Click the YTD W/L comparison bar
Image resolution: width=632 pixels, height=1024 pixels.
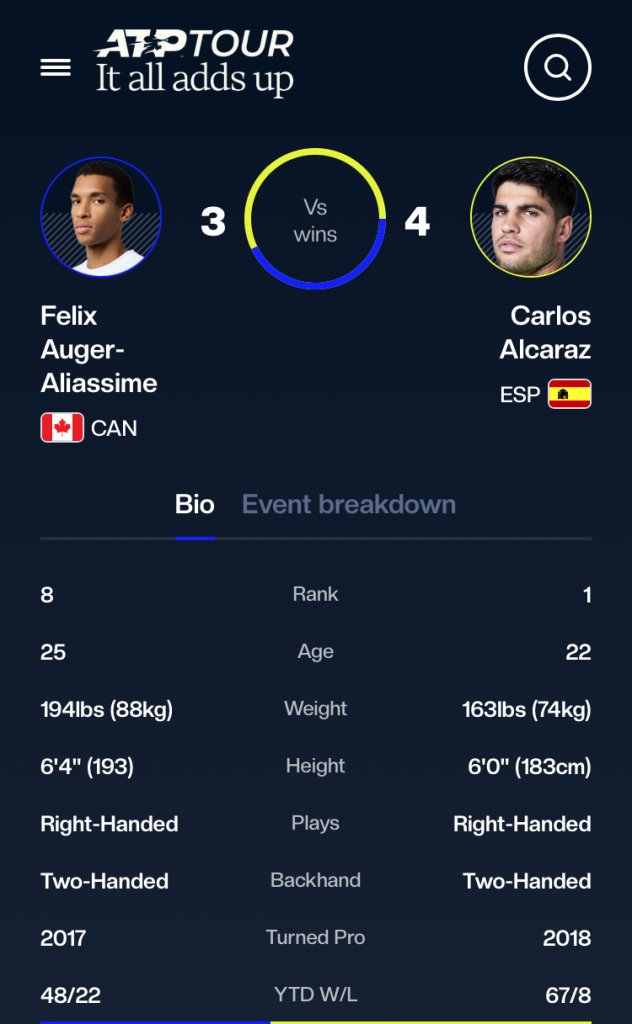316,1021
